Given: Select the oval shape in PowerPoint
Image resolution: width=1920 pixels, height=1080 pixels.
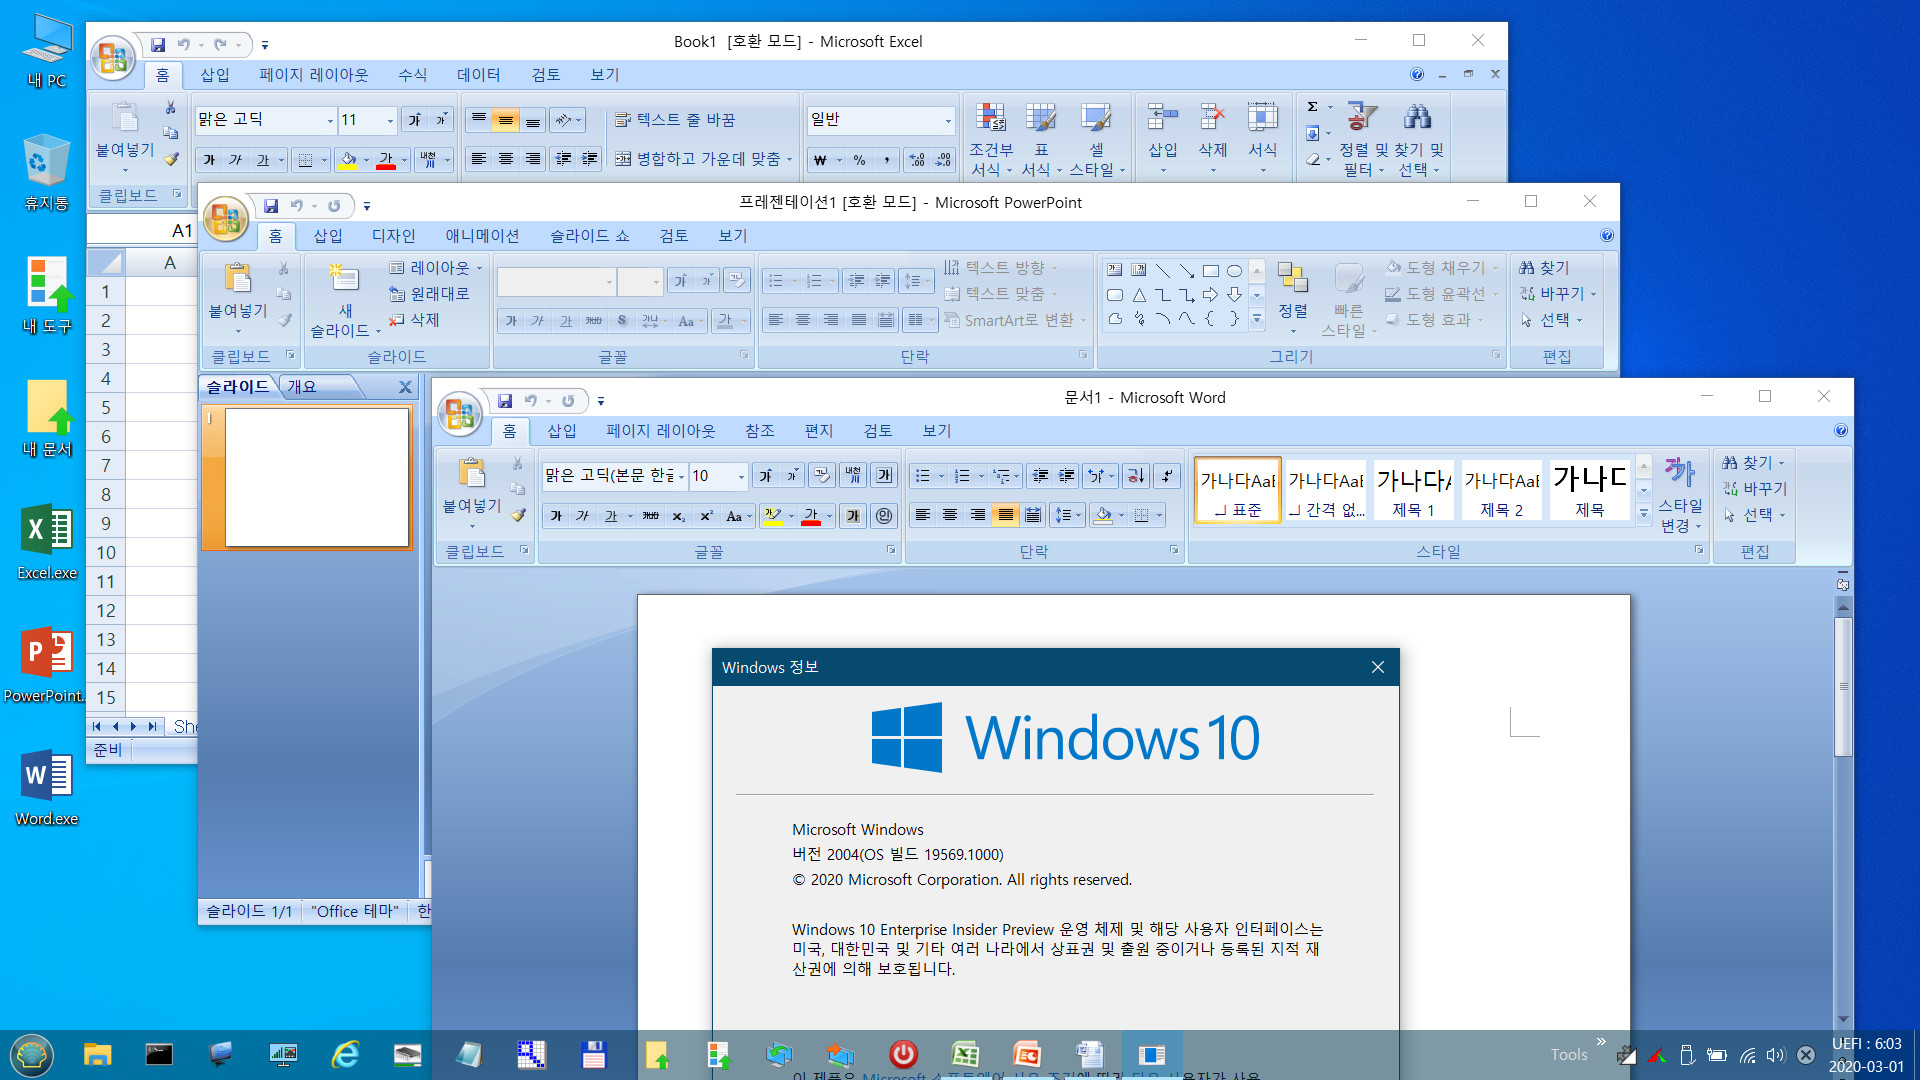Looking at the screenshot, I should pos(1234,271).
